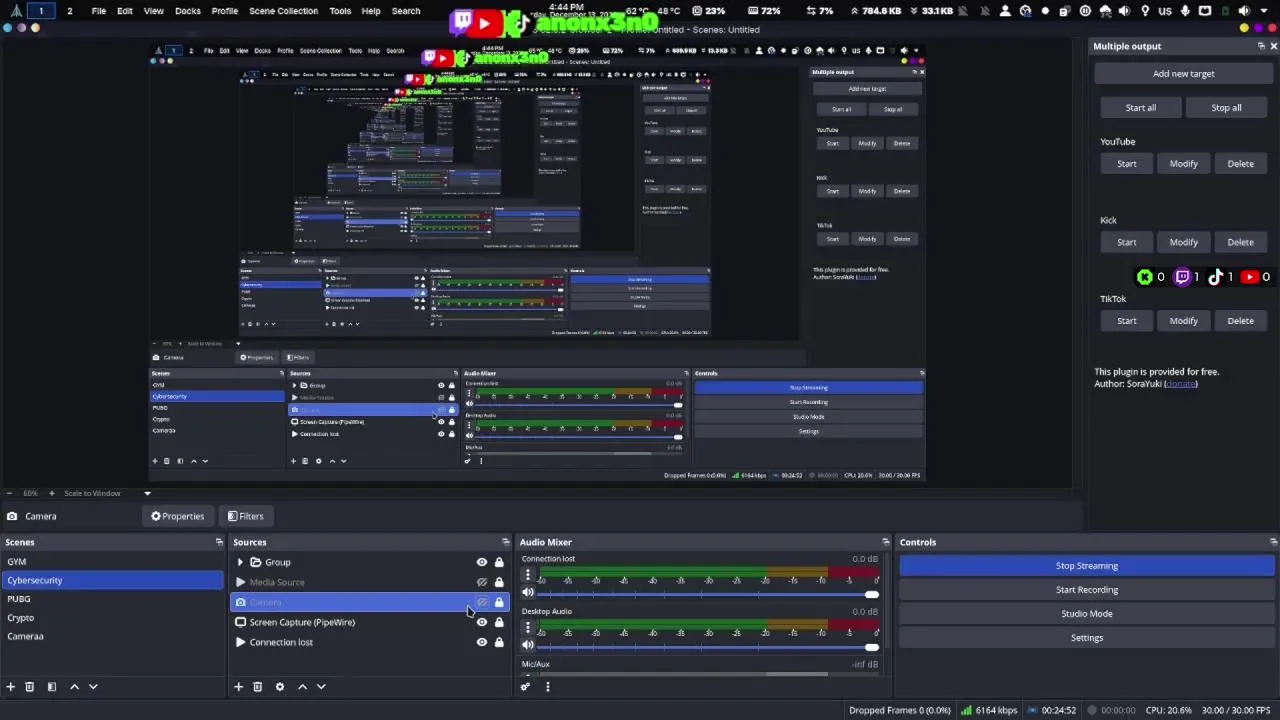Open preview scale dropdown arrow
Screen dimensions: 1280x720
pyautogui.click(x=147, y=493)
